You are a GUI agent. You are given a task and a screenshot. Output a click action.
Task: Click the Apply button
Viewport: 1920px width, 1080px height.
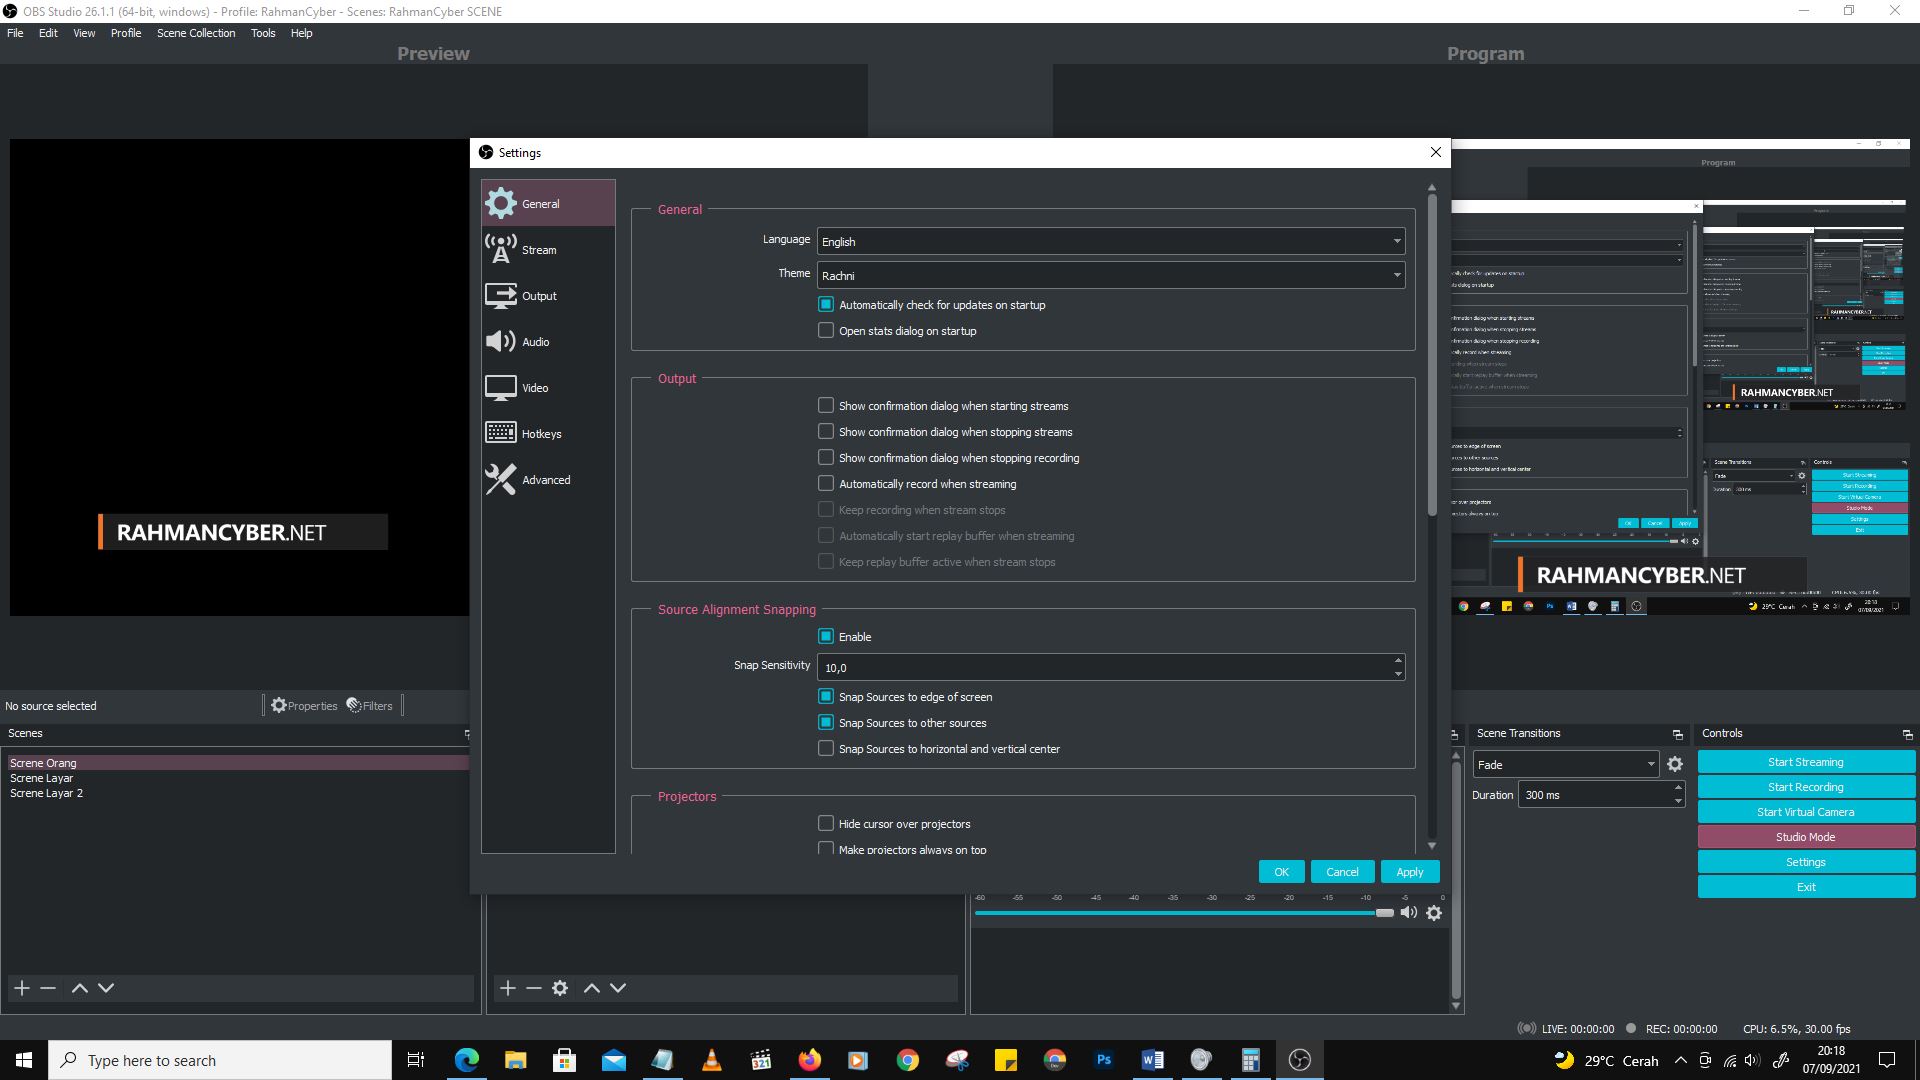1410,872
